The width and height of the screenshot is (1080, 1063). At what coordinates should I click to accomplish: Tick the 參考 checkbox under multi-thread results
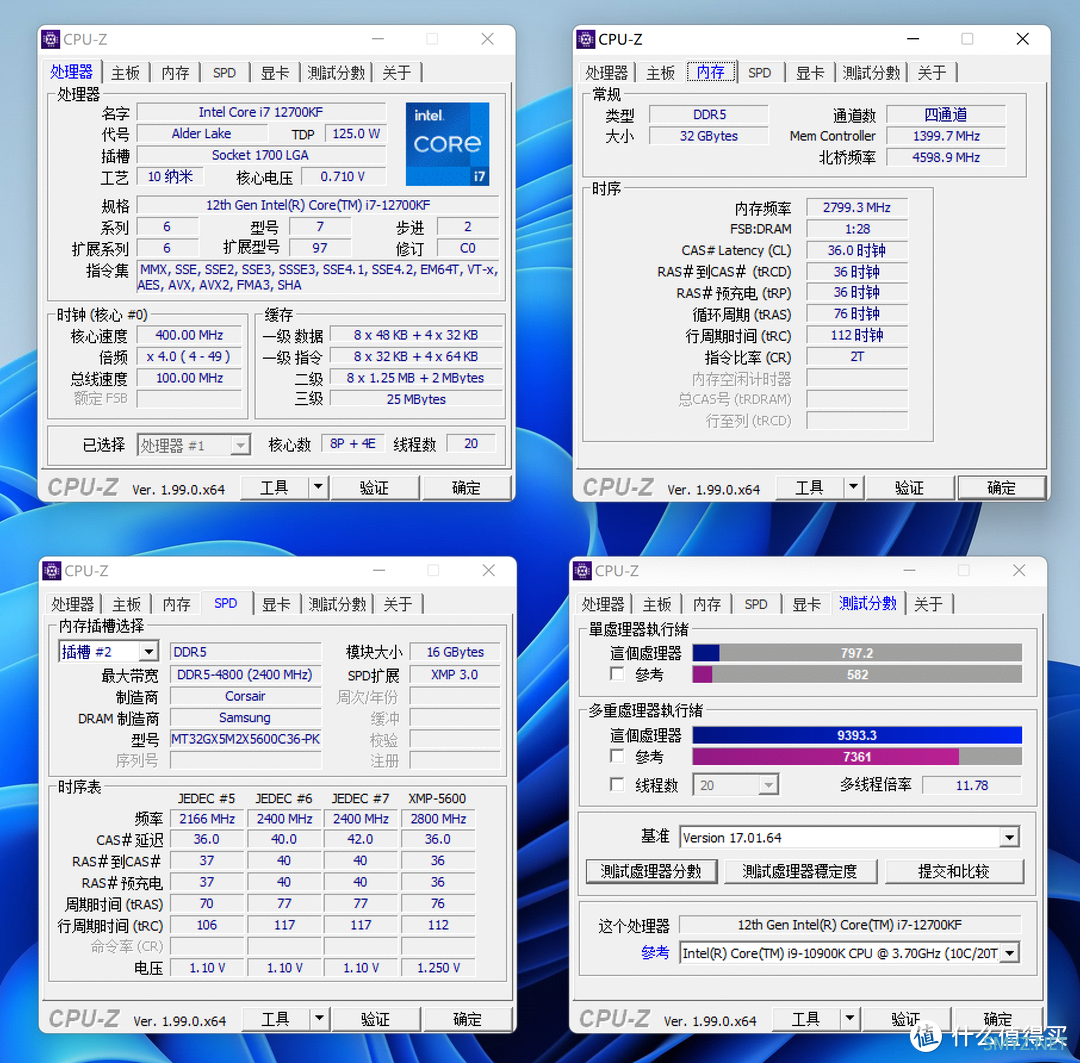coord(618,756)
